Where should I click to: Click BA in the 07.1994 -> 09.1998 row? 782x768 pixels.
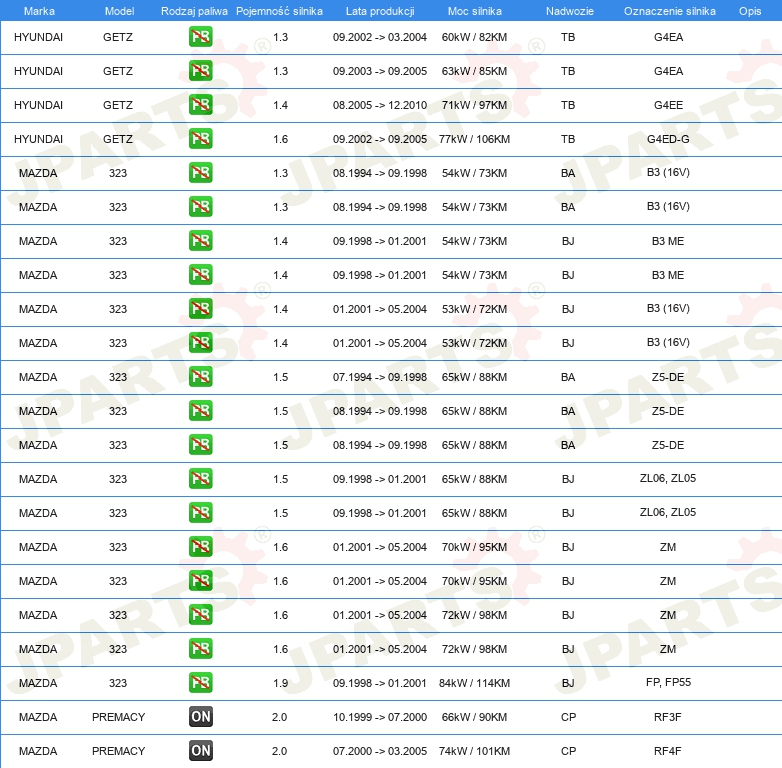(x=568, y=378)
